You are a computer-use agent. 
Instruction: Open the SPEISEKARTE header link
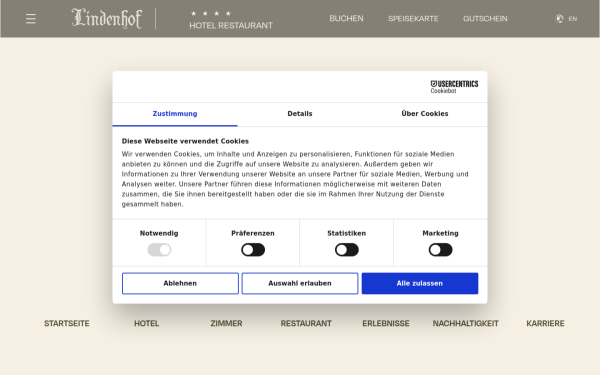[x=413, y=18]
